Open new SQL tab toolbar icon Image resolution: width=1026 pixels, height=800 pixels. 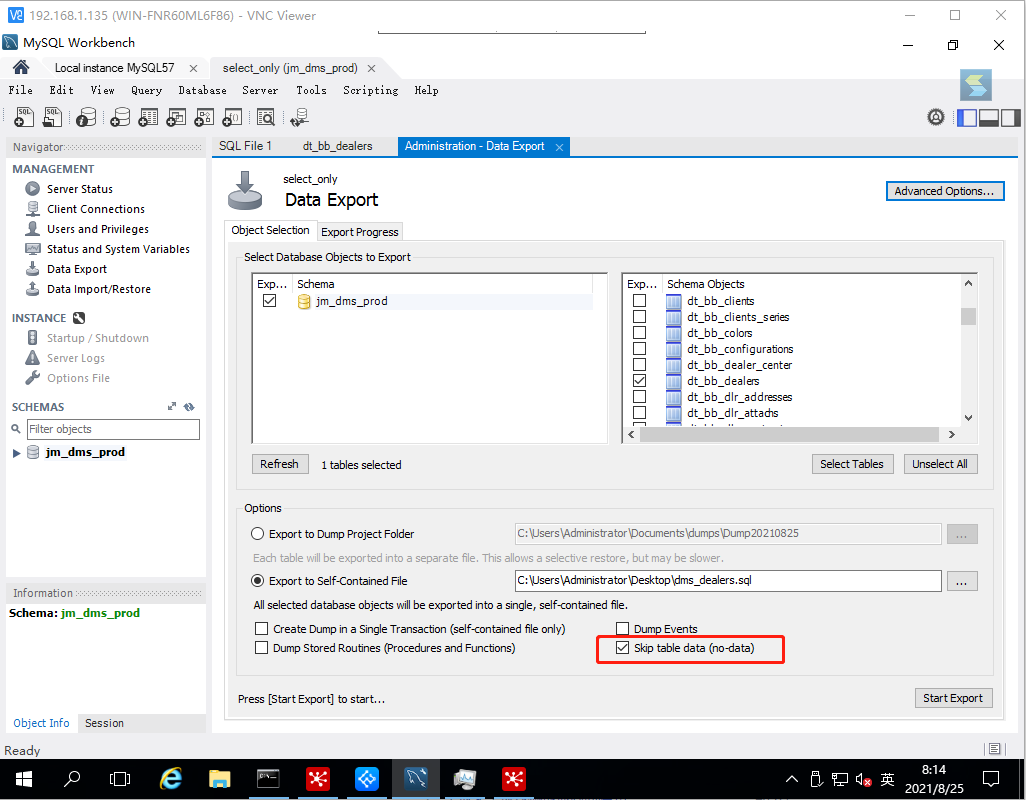click(24, 117)
